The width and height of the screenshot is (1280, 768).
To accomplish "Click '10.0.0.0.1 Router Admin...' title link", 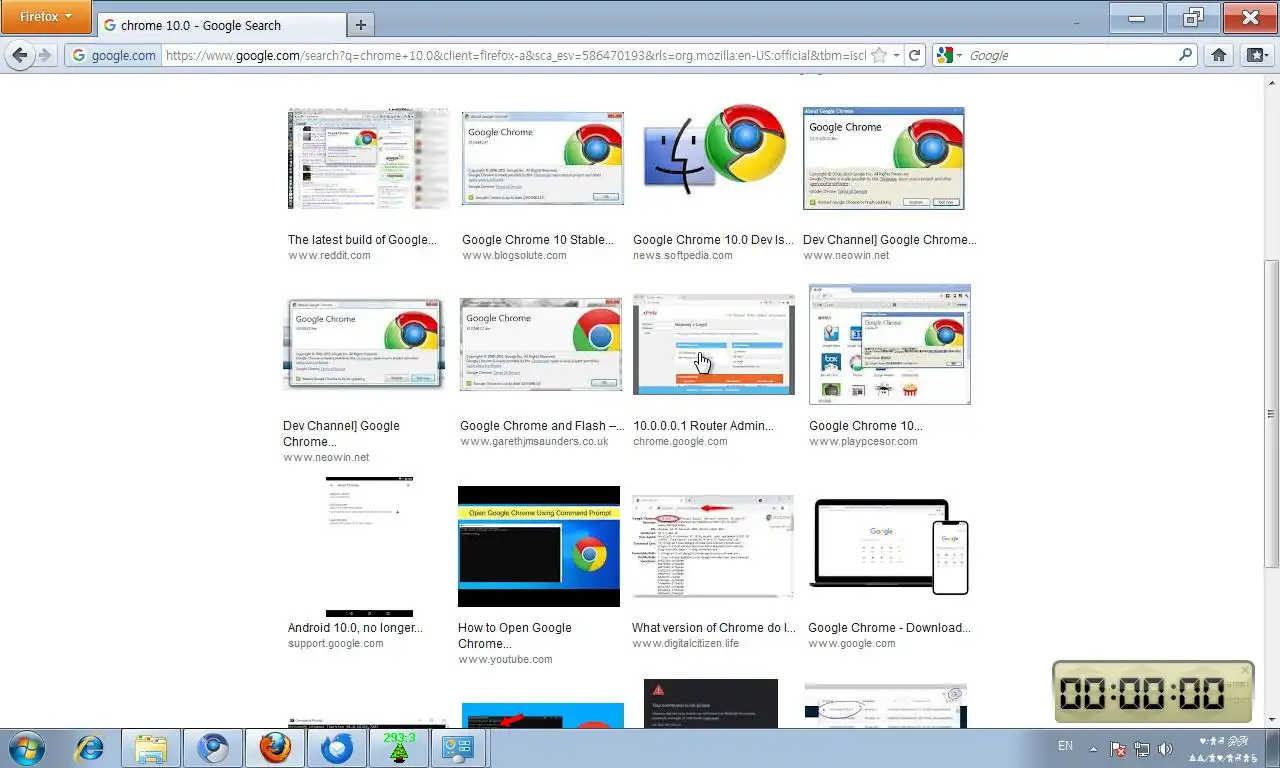I will point(703,426).
